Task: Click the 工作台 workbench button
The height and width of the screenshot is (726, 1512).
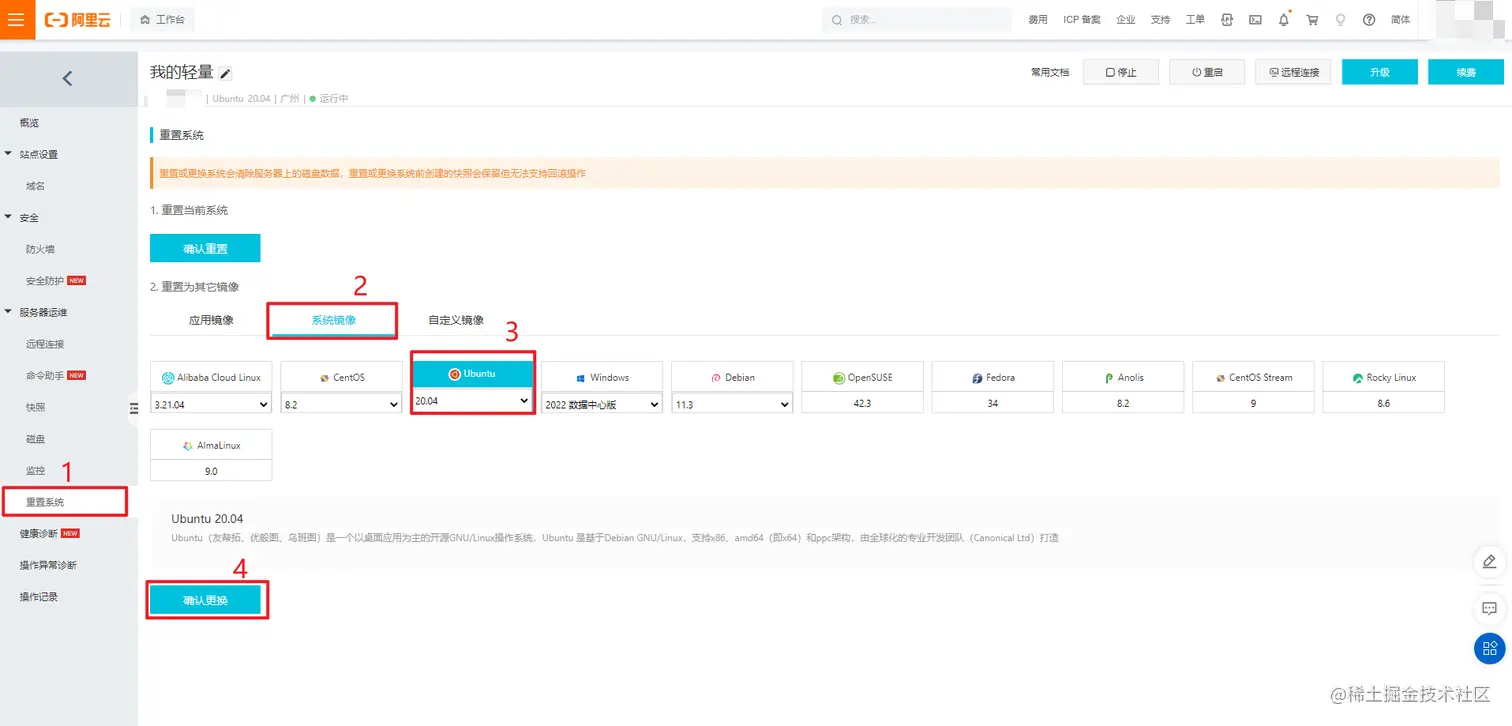Action: click(163, 19)
